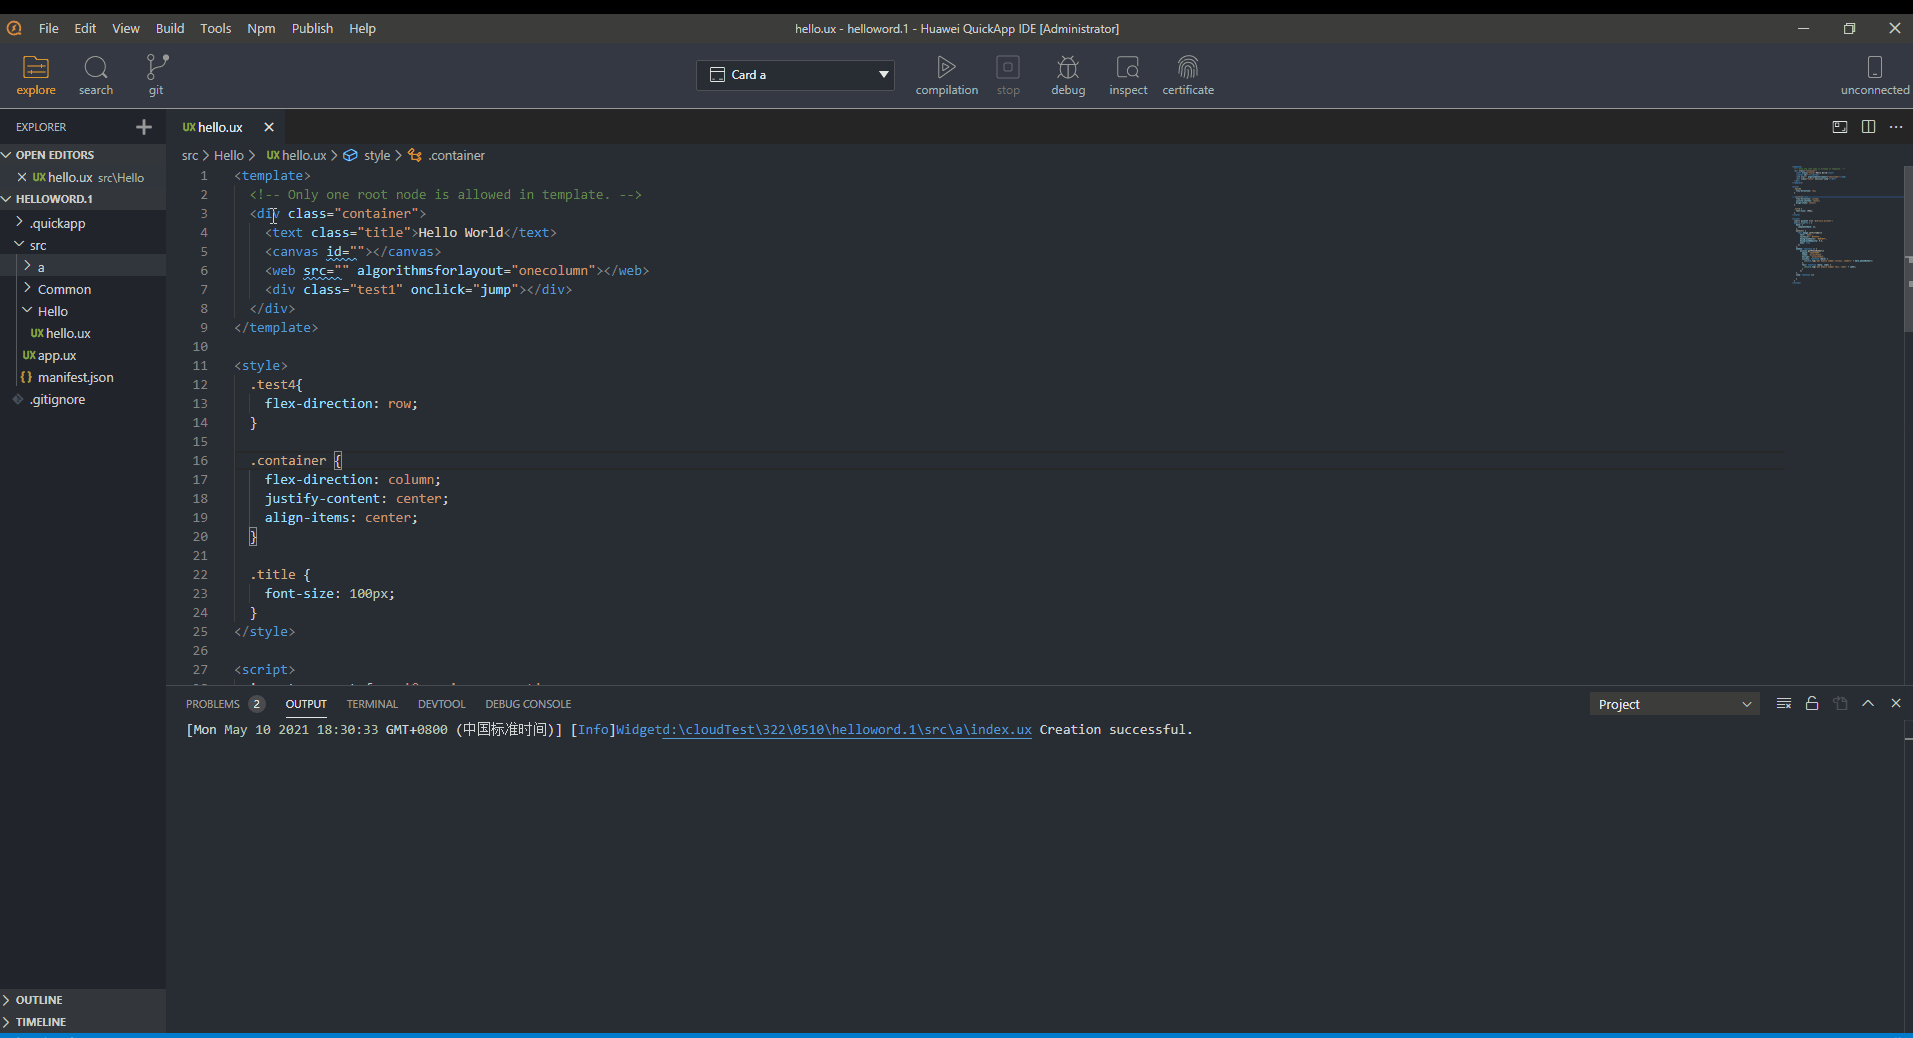Screen dimensions: 1913x1038
Task: Switch to the DEVTOOL tab
Action: tap(442, 704)
